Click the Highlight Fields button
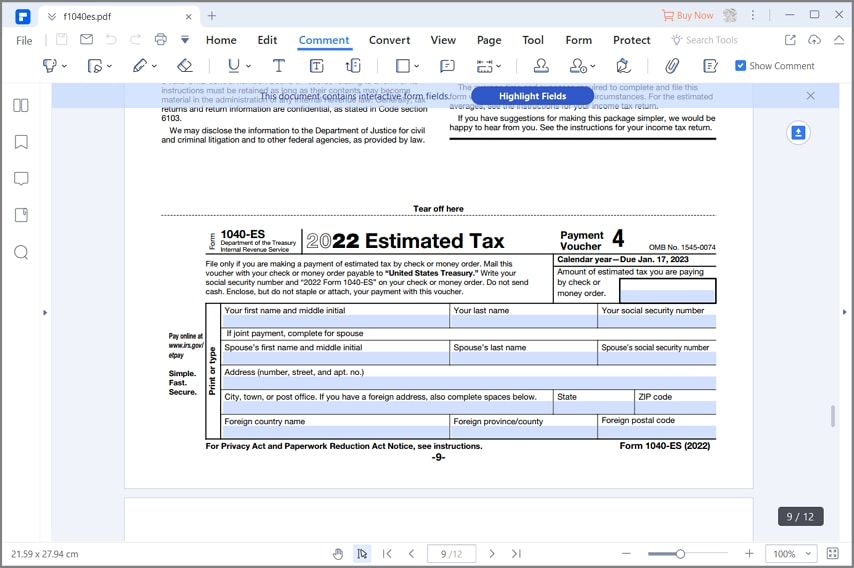This screenshot has height=568, width=854. click(x=532, y=96)
